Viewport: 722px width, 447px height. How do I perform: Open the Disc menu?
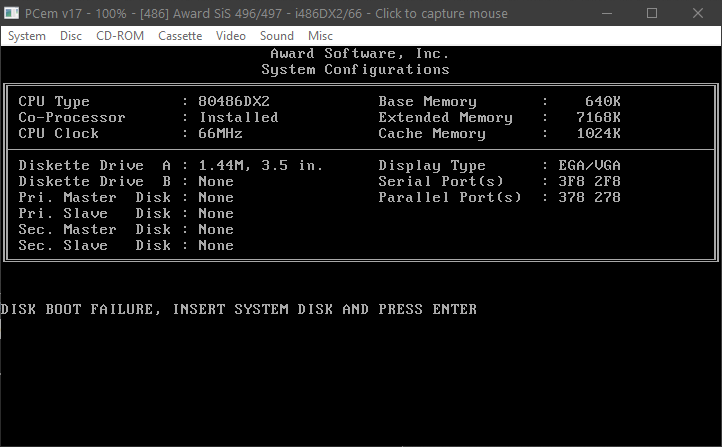pyautogui.click(x=71, y=35)
